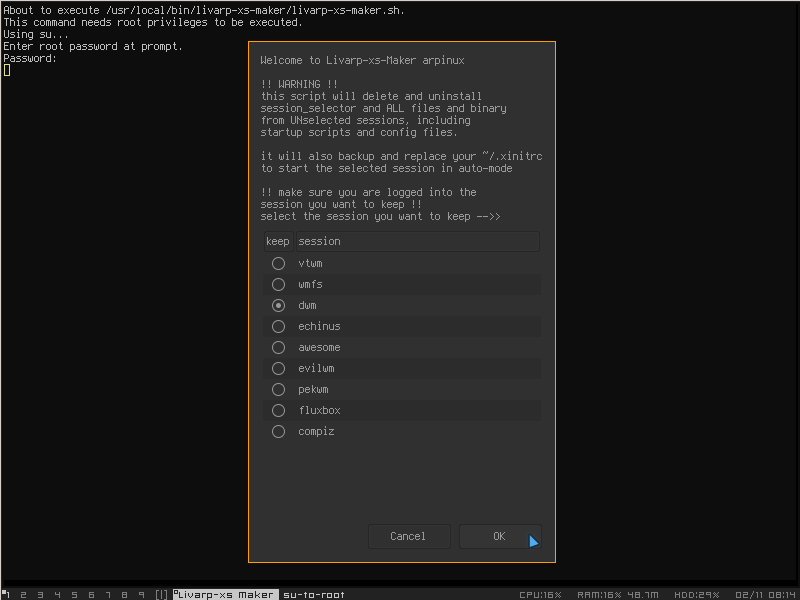The image size is (800, 600).
Task: Click the 'fluxbox' session name
Action: click(319, 410)
